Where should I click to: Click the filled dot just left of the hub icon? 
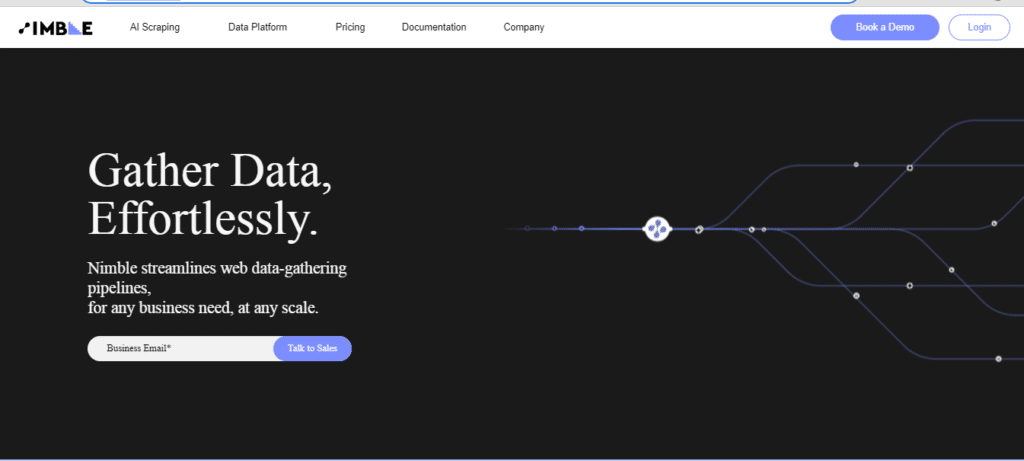(x=581, y=229)
